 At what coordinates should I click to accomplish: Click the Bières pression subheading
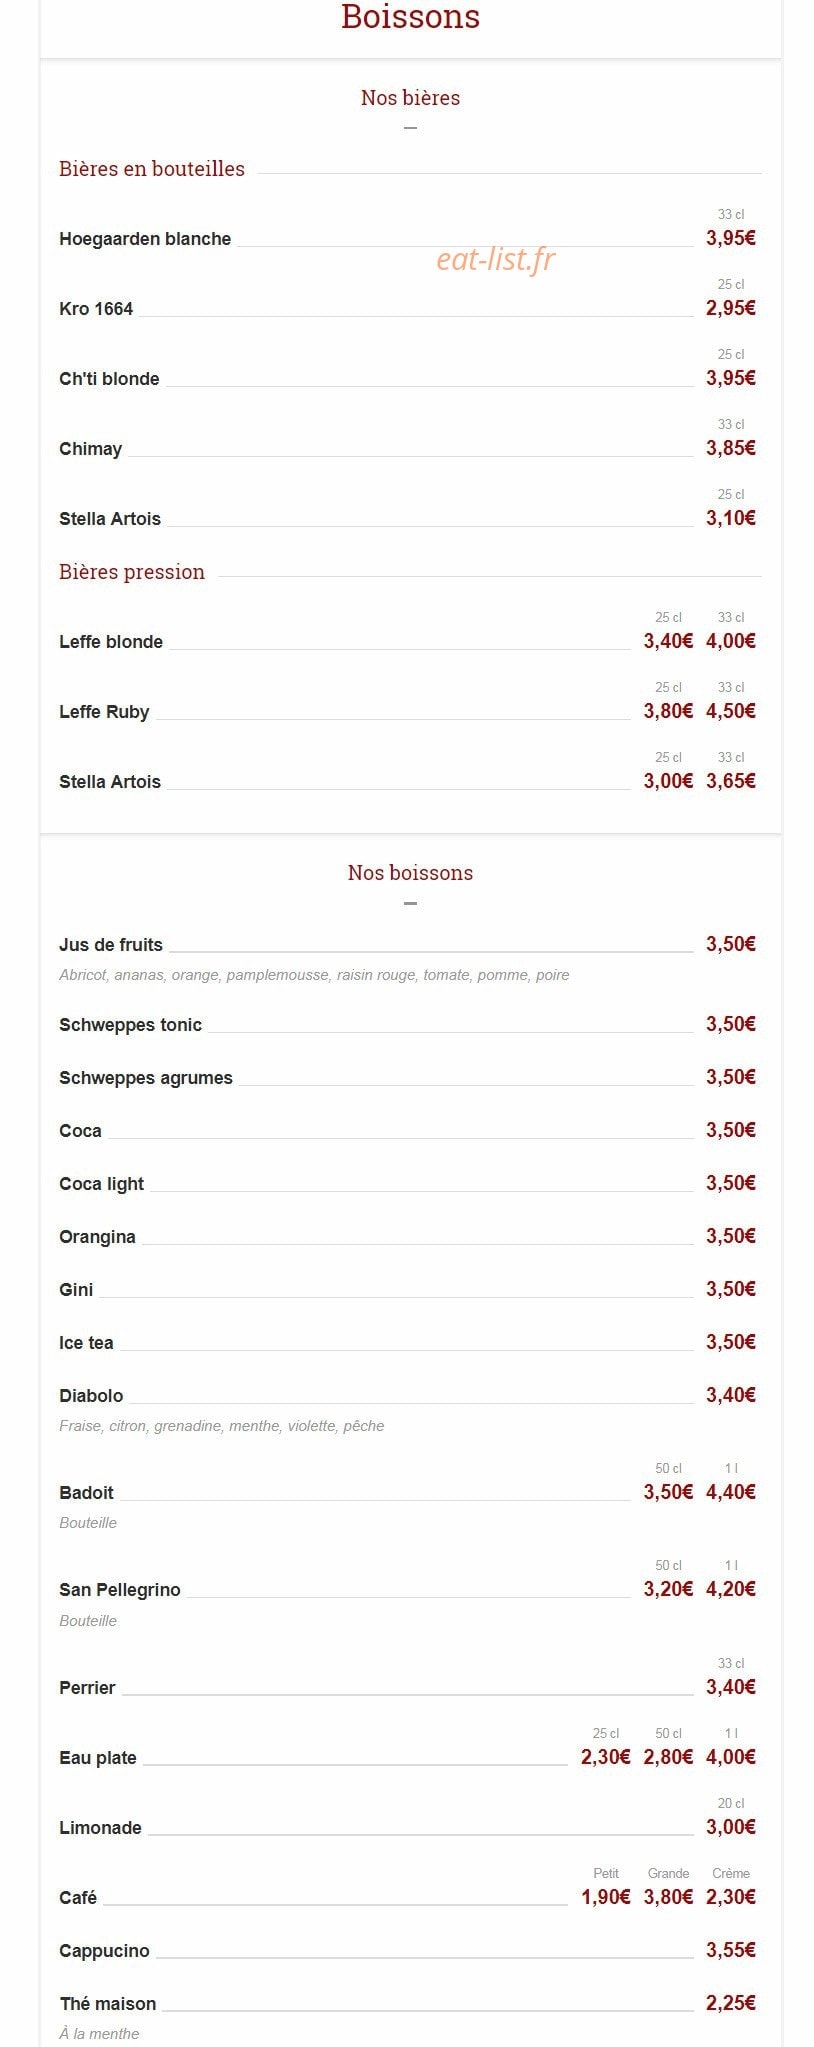click(x=132, y=572)
